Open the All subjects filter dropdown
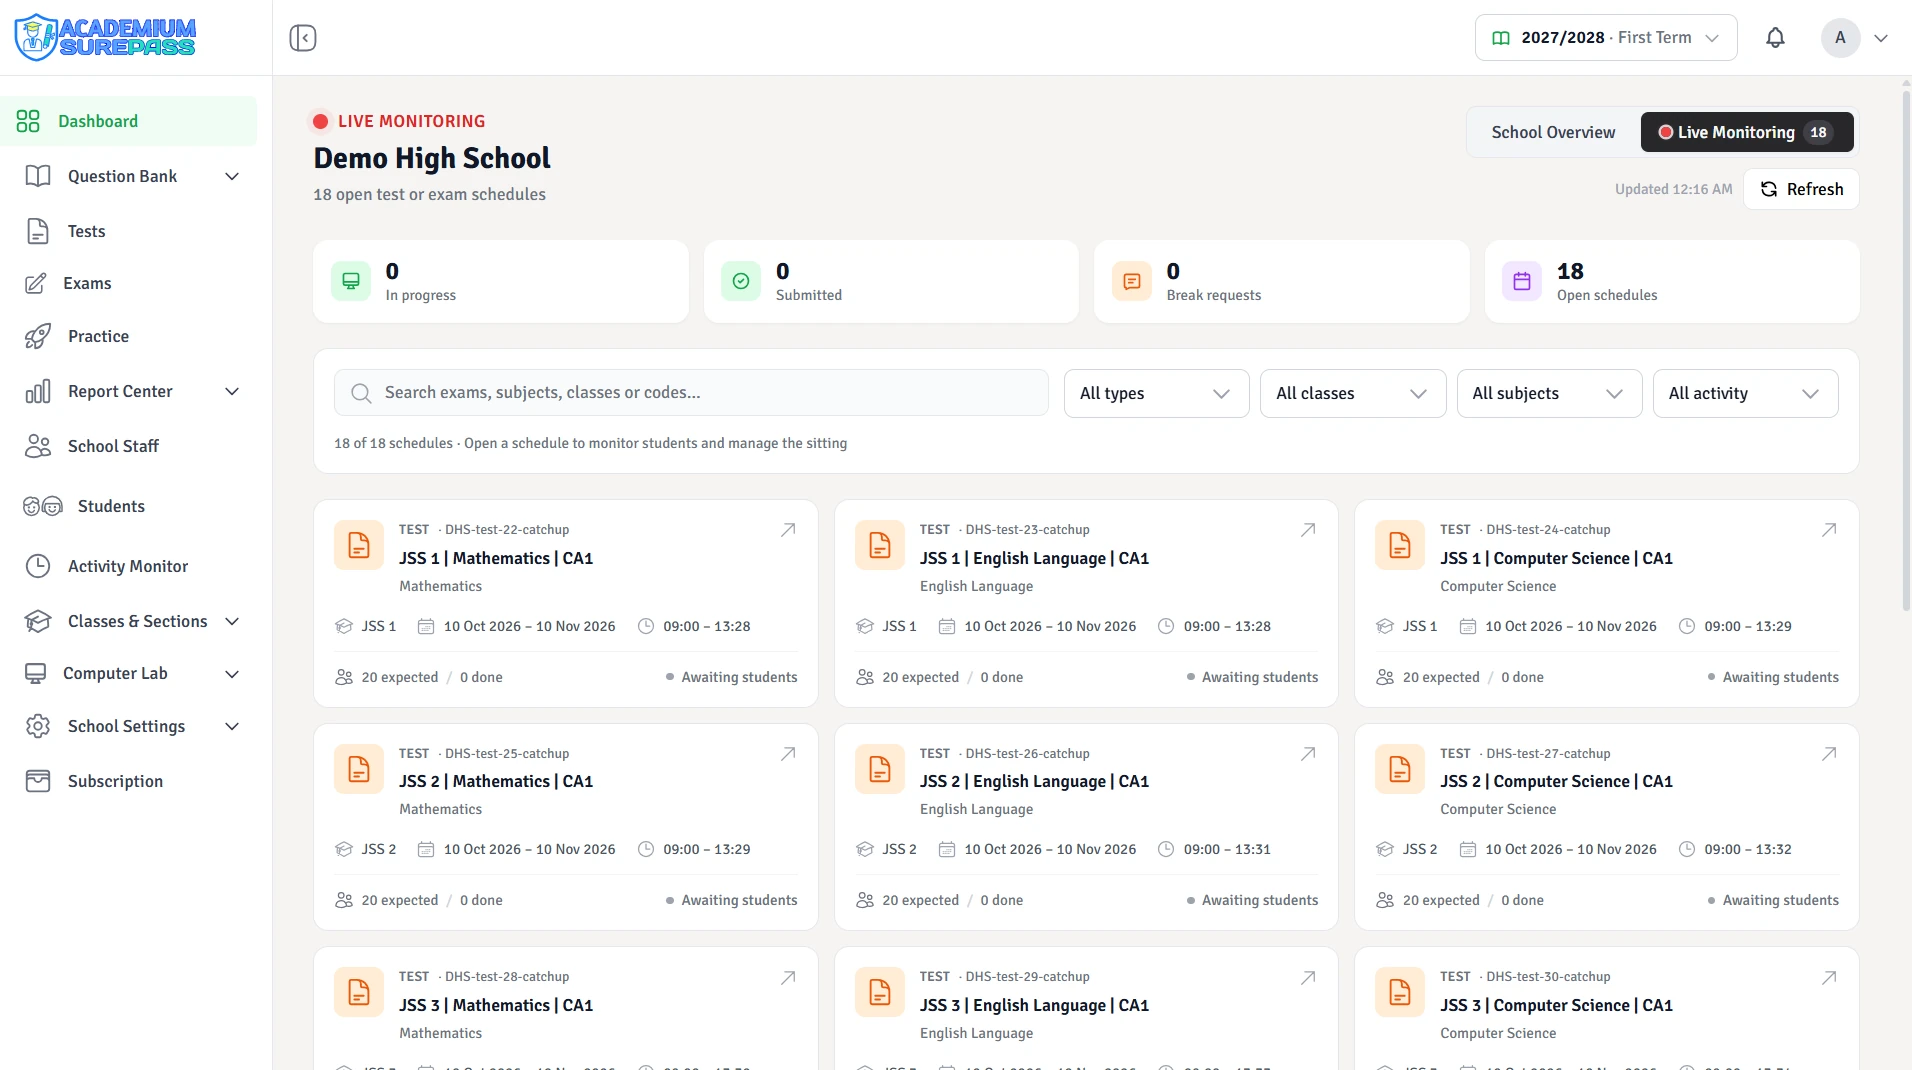This screenshot has width=1912, height=1070. pos(1549,394)
